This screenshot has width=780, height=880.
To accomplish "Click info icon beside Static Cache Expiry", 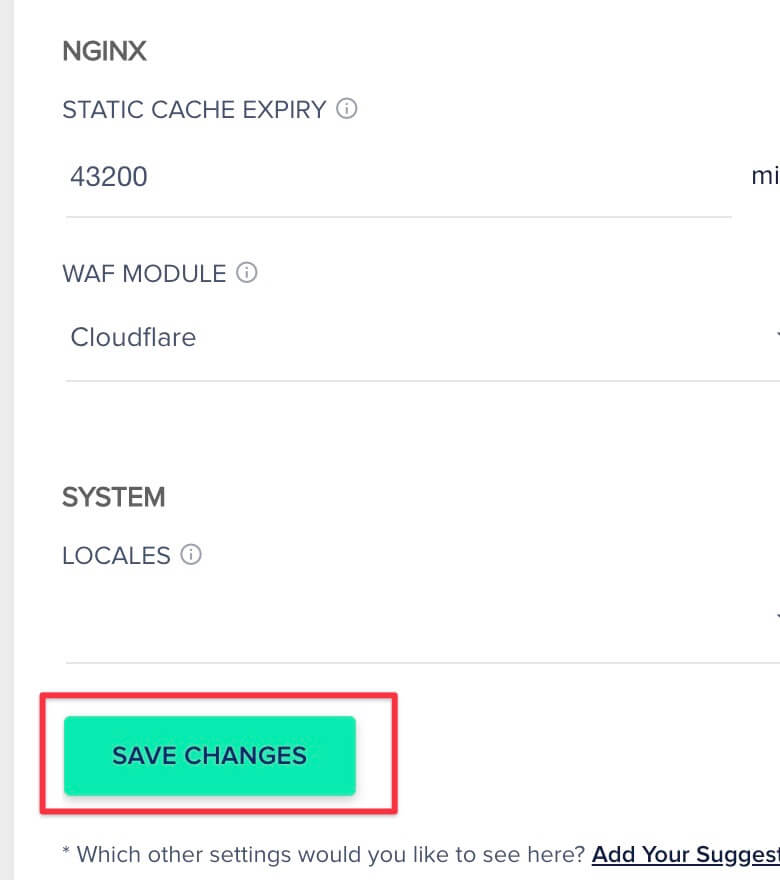I will [x=346, y=108].
